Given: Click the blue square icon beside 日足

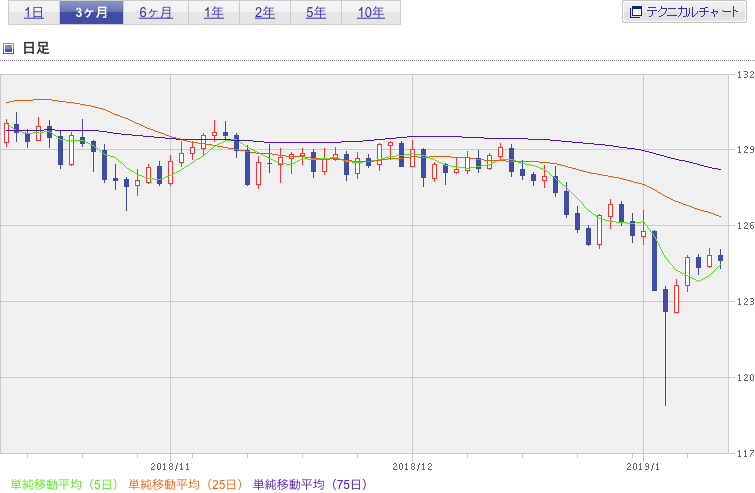Looking at the screenshot, I should coord(8,48).
